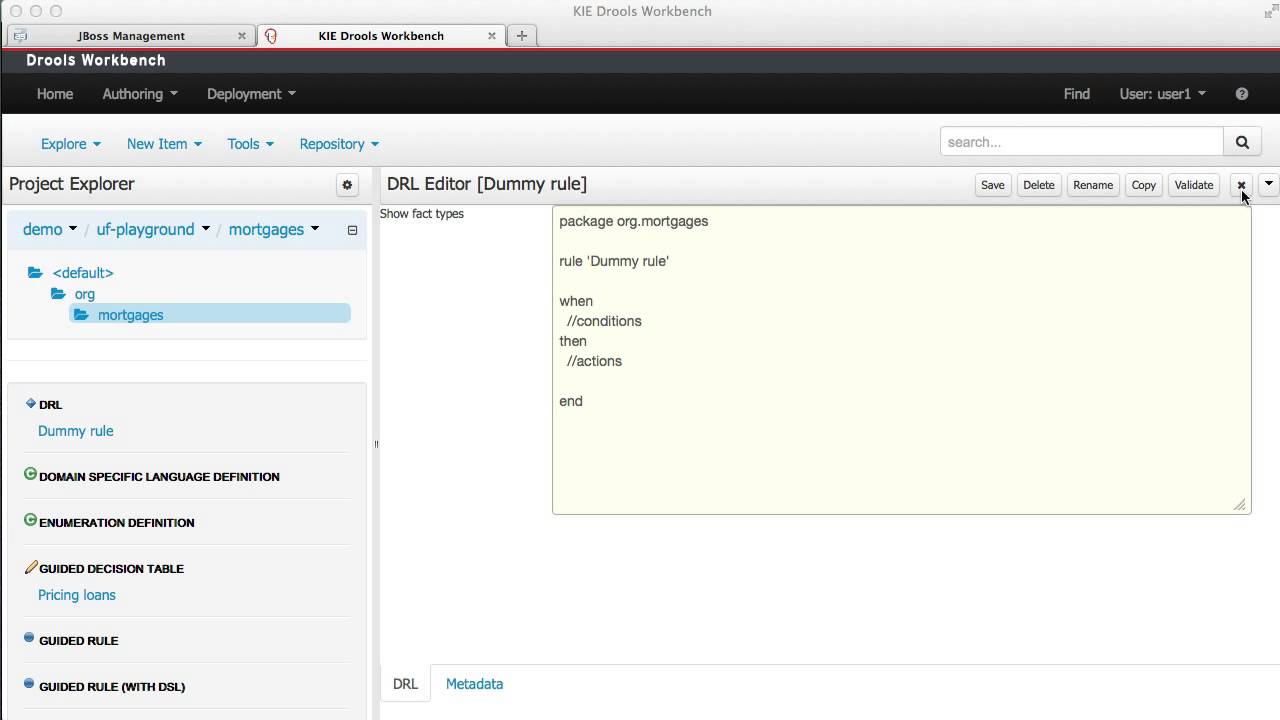
Task: Click the Enumeration Definition green icon
Action: click(30, 521)
